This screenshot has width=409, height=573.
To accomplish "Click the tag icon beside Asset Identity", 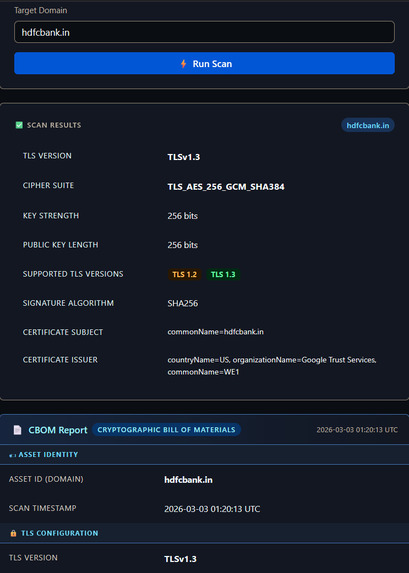I will click(x=12, y=455).
